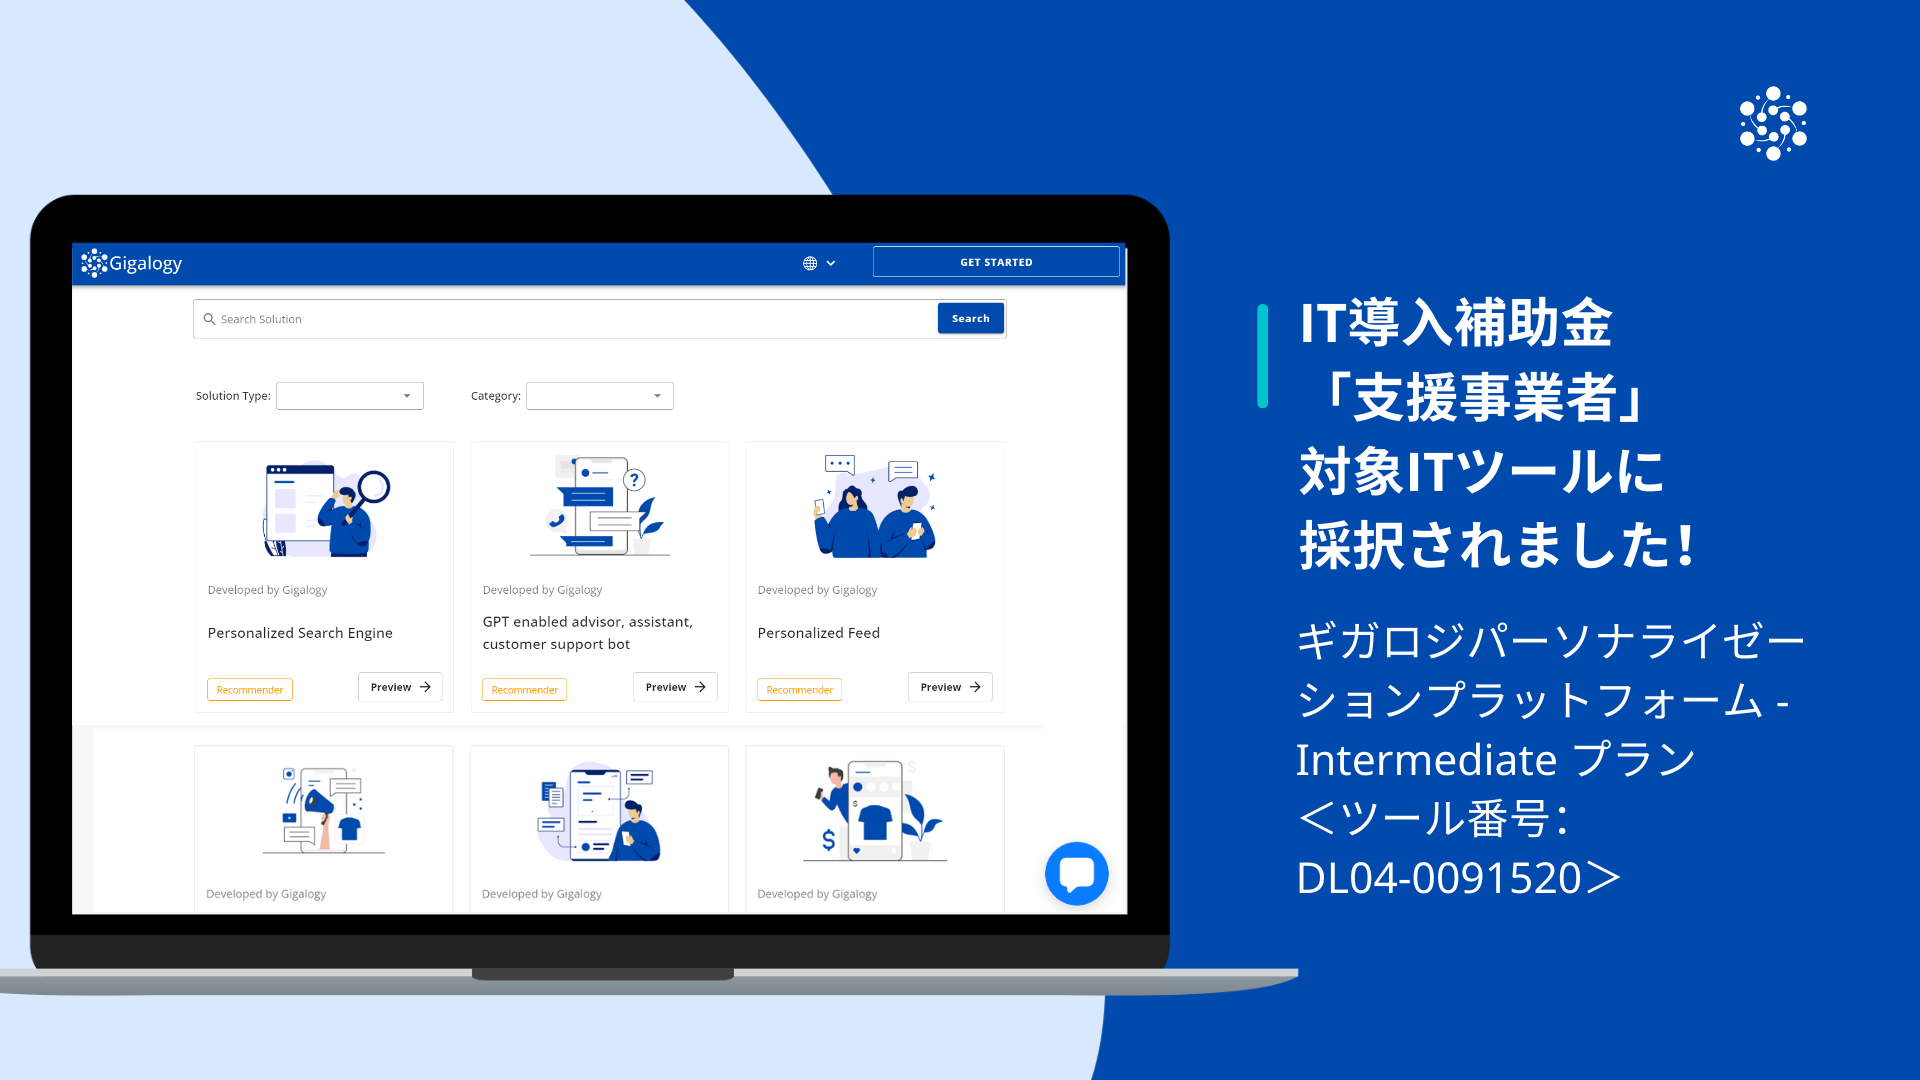Click GET STARTED button in navbar
1920x1080 pixels.
996,262
